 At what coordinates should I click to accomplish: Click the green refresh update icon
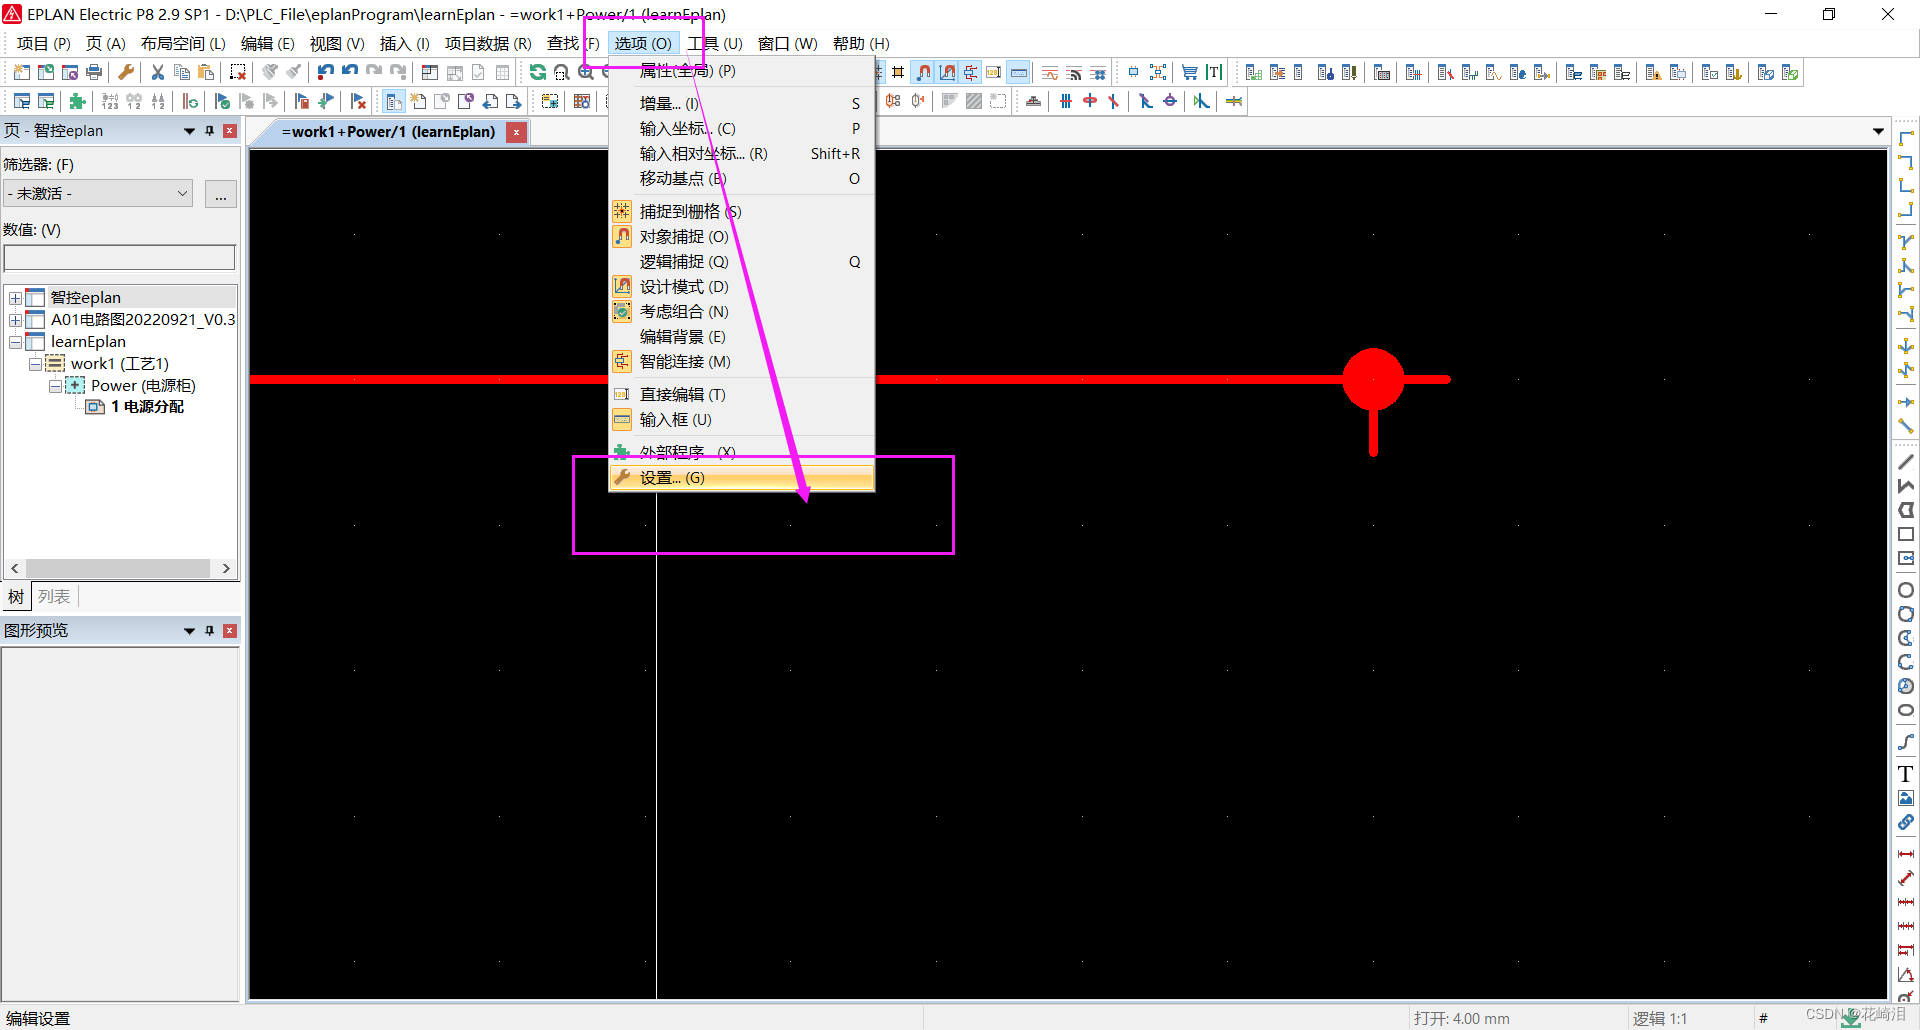point(538,72)
